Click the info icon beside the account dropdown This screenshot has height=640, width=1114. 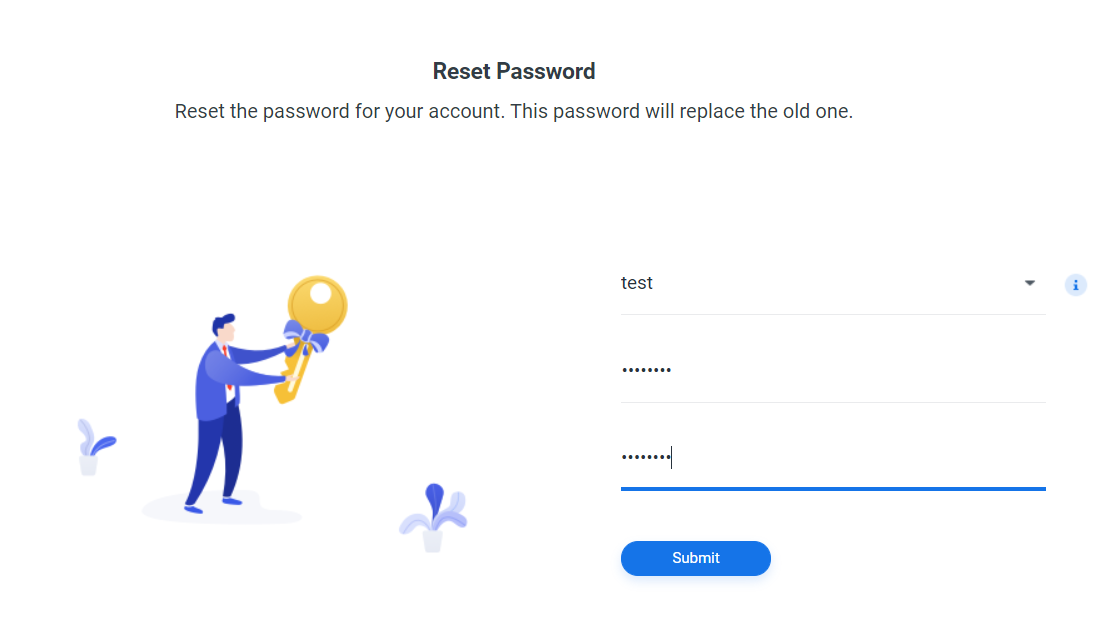click(x=1076, y=285)
